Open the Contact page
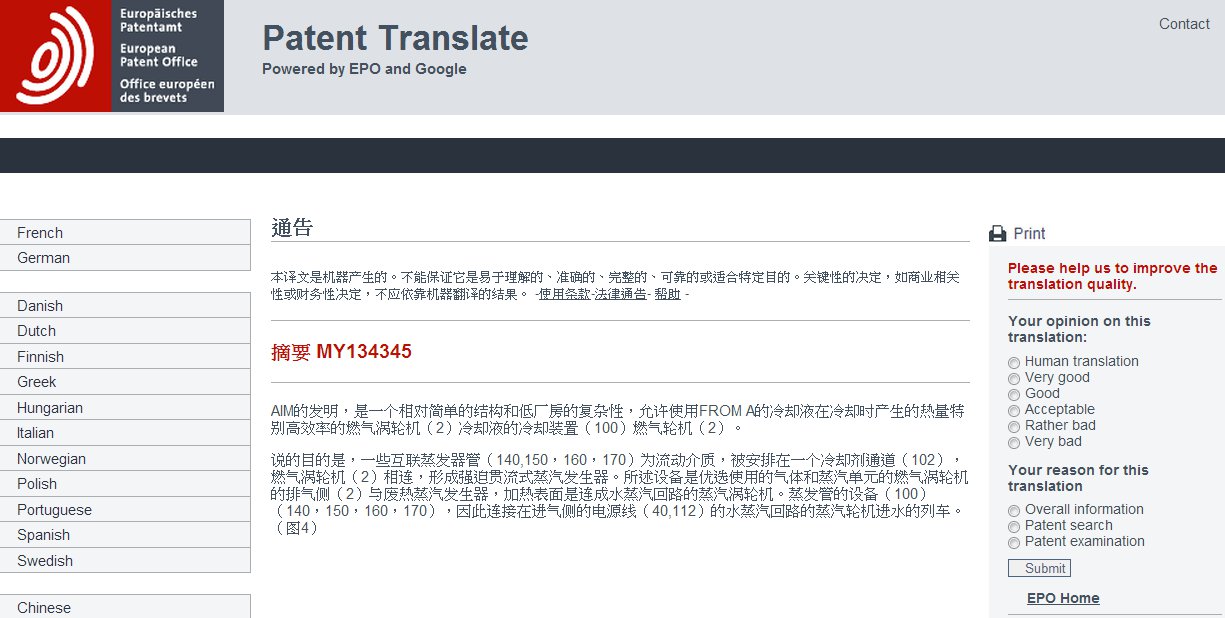 pyautogui.click(x=1183, y=24)
